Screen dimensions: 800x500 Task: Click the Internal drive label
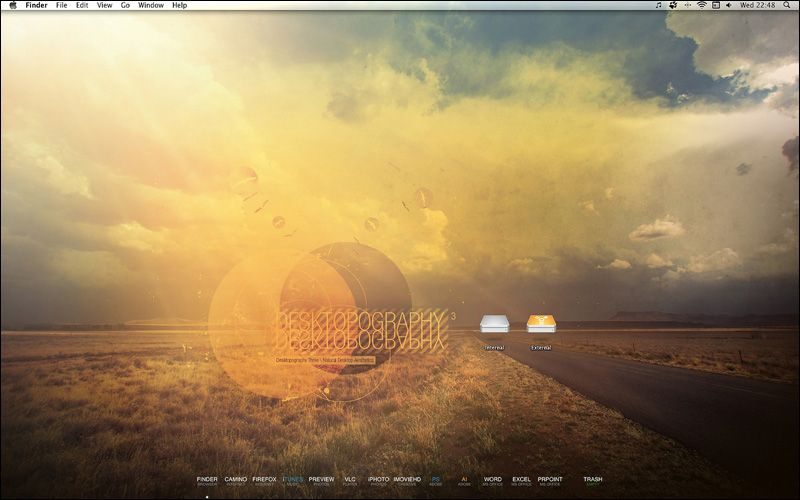tap(494, 348)
